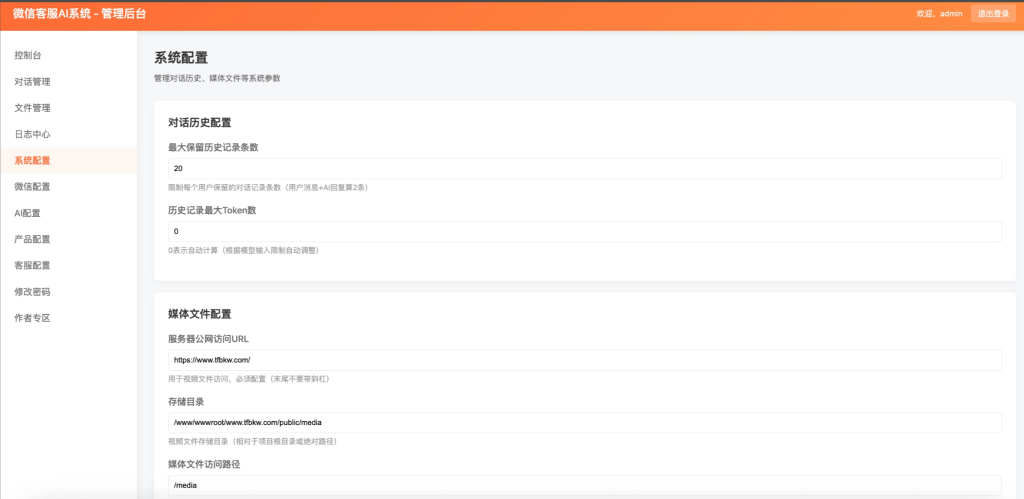Open the AI配置 settings page
The height and width of the screenshot is (499, 1024).
(x=28, y=213)
